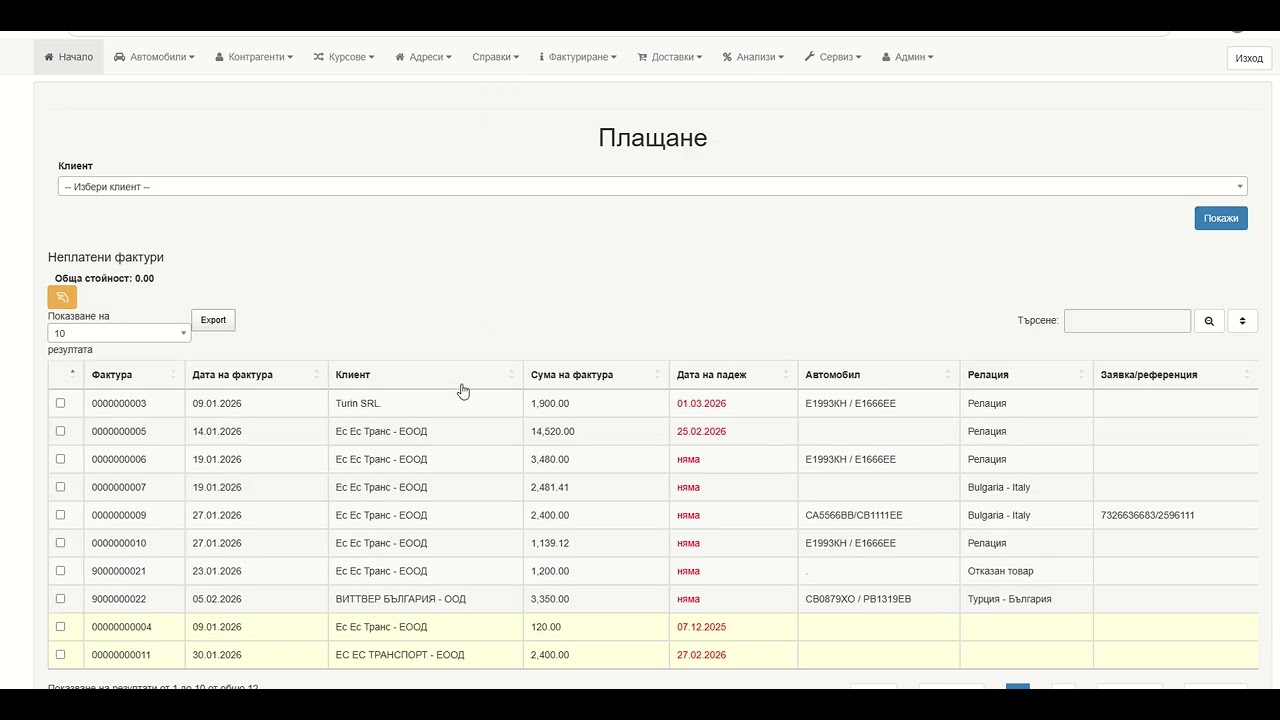The width and height of the screenshot is (1280, 720).
Task: Click the cart icon beside Доставки
Action: click(x=642, y=57)
